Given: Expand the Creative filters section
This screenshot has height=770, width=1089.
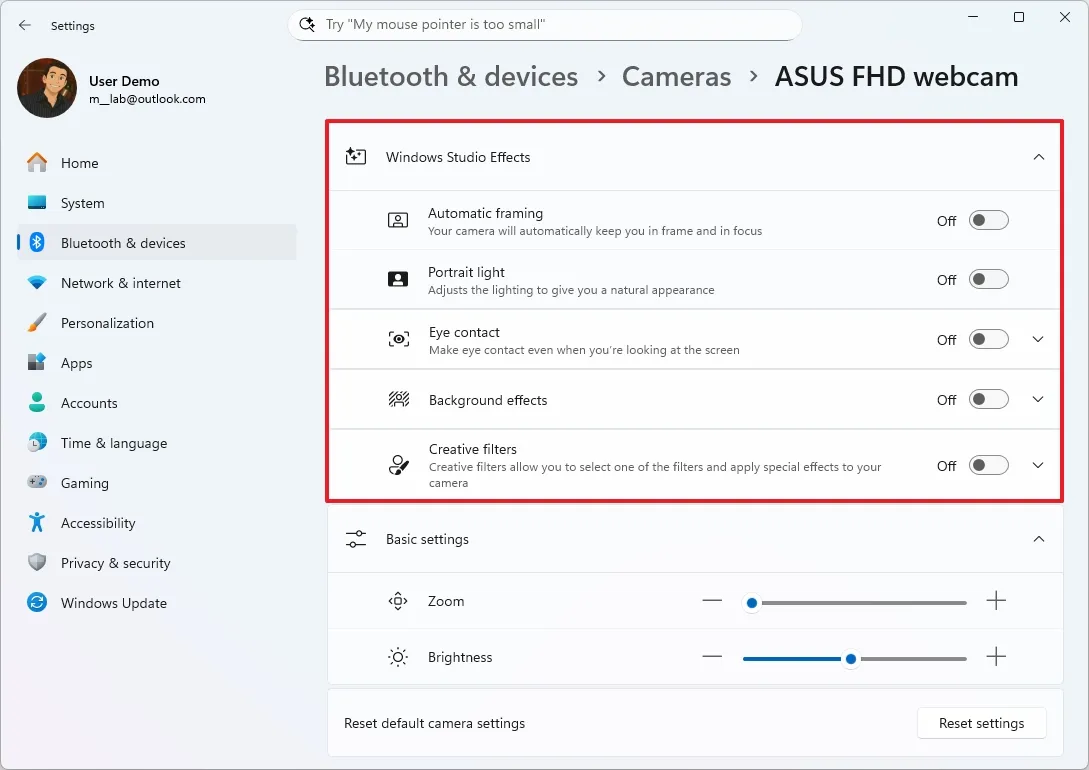Looking at the screenshot, I should (x=1038, y=464).
